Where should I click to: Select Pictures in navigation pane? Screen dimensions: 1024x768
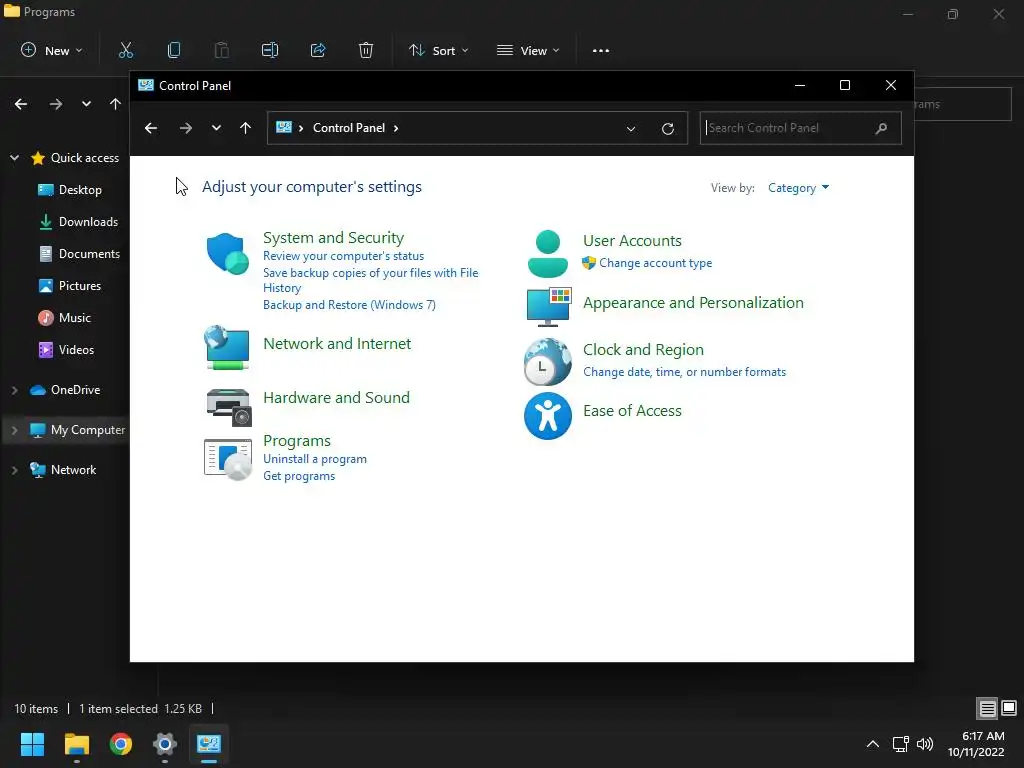pyautogui.click(x=70, y=286)
